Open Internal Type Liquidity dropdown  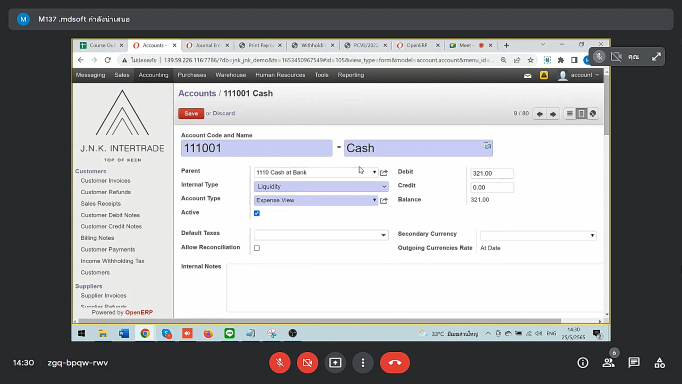coord(321,187)
